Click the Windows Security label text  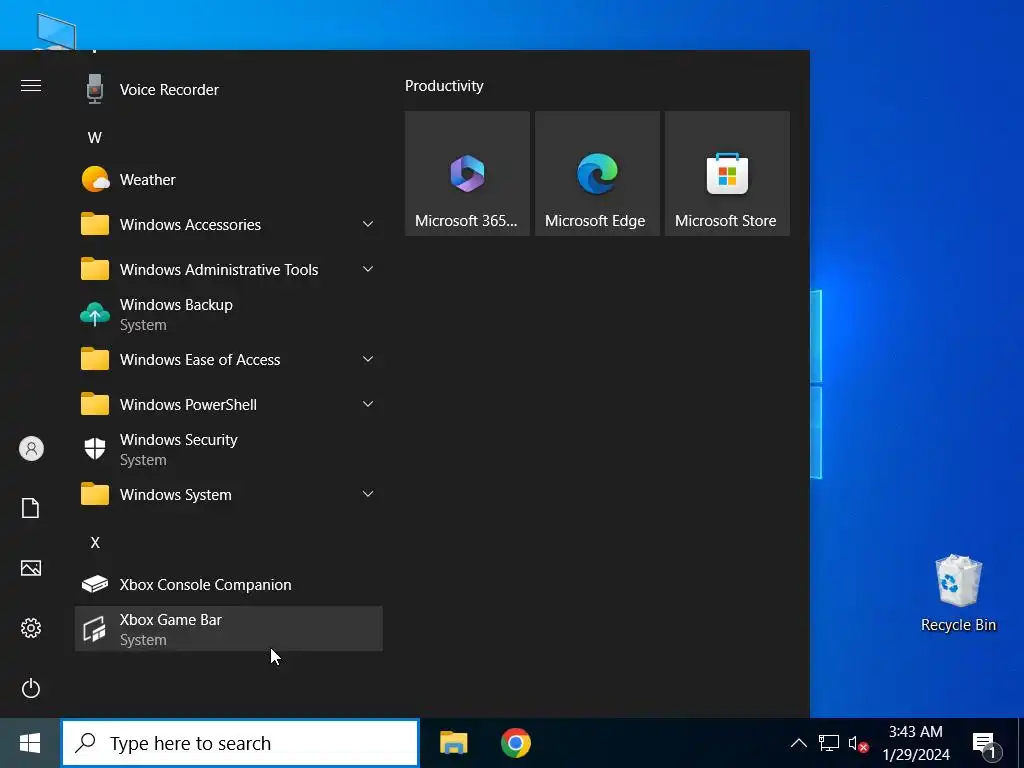tap(178, 440)
